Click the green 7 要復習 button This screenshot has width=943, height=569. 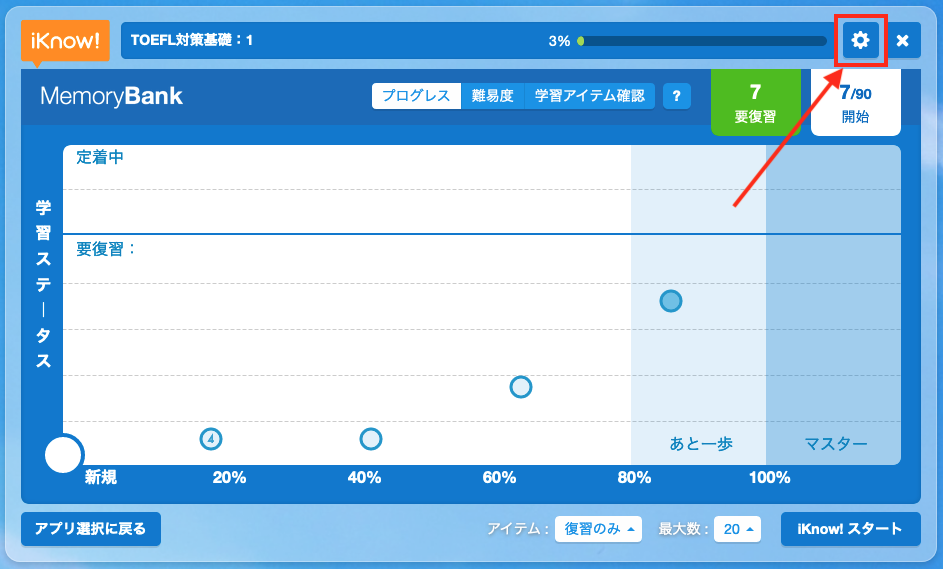click(x=755, y=102)
